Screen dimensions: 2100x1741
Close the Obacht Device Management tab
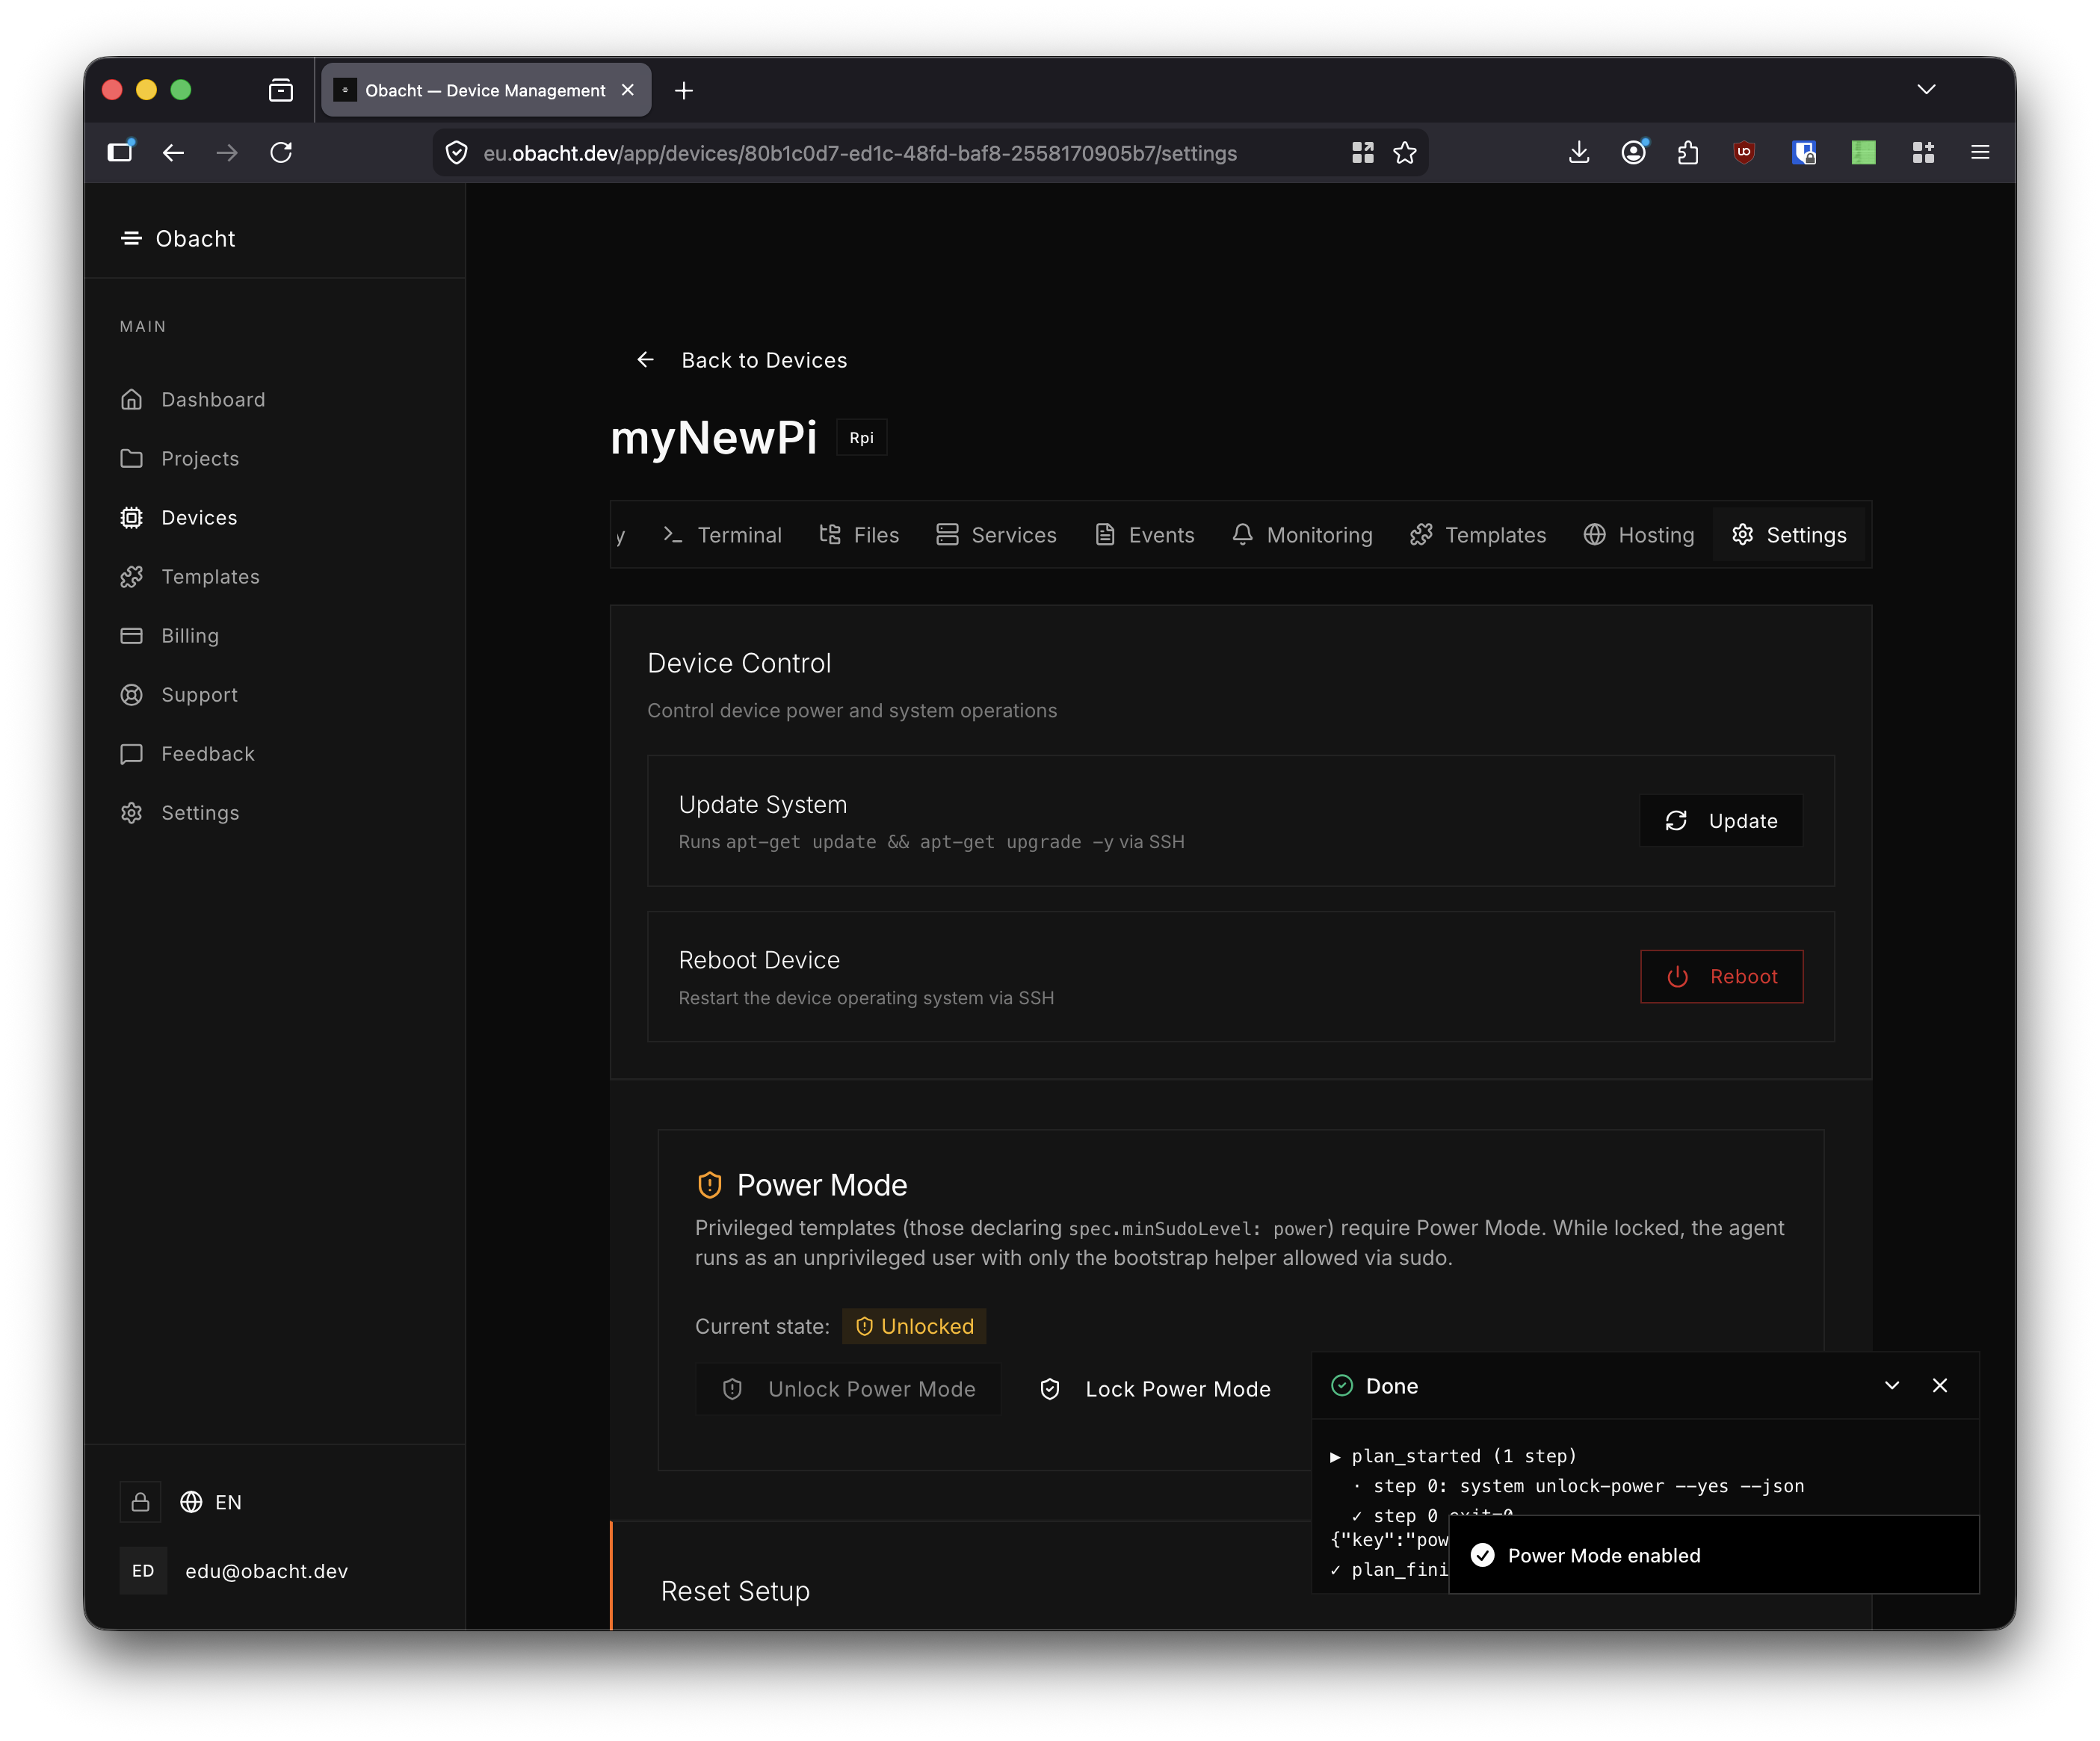coord(628,90)
